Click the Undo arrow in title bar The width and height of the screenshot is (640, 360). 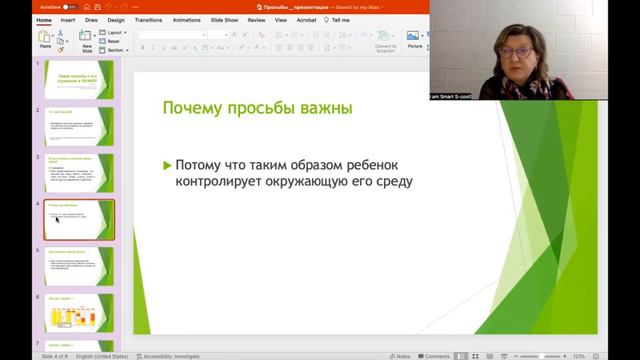(x=109, y=7)
